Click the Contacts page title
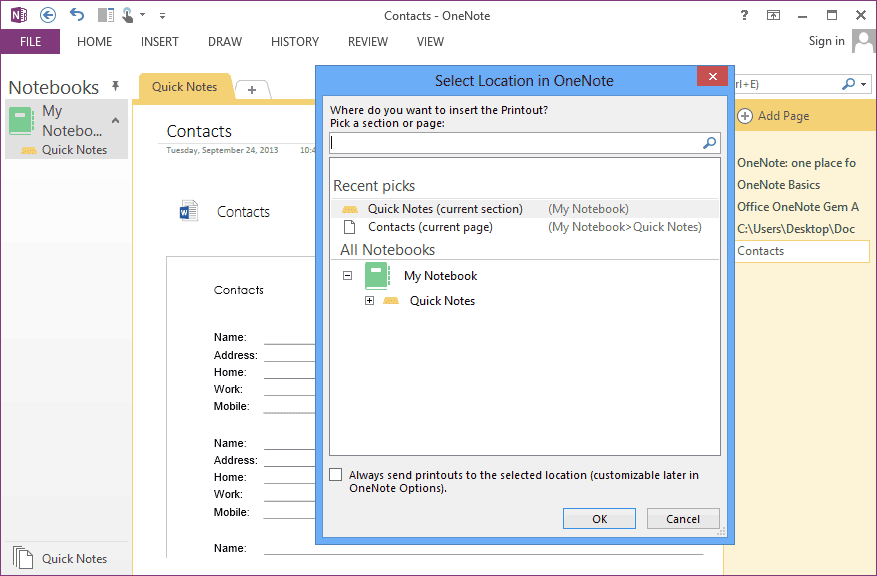The height and width of the screenshot is (576, 877). [199, 131]
